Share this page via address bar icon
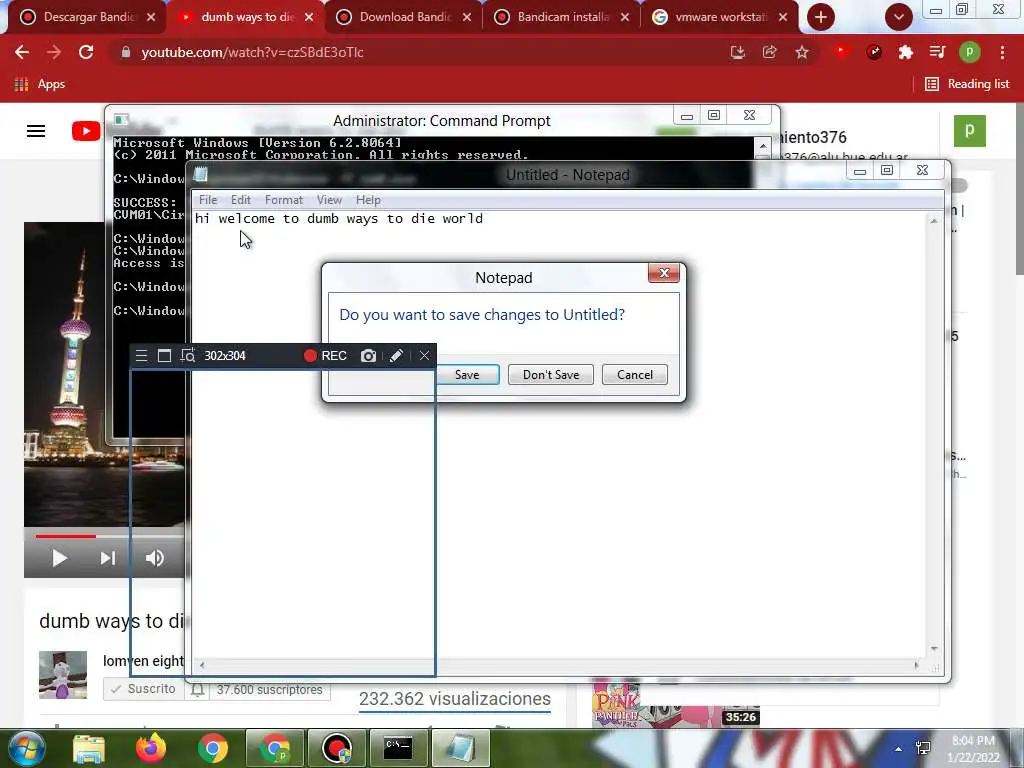Image resolution: width=1024 pixels, height=768 pixels. 769,52
